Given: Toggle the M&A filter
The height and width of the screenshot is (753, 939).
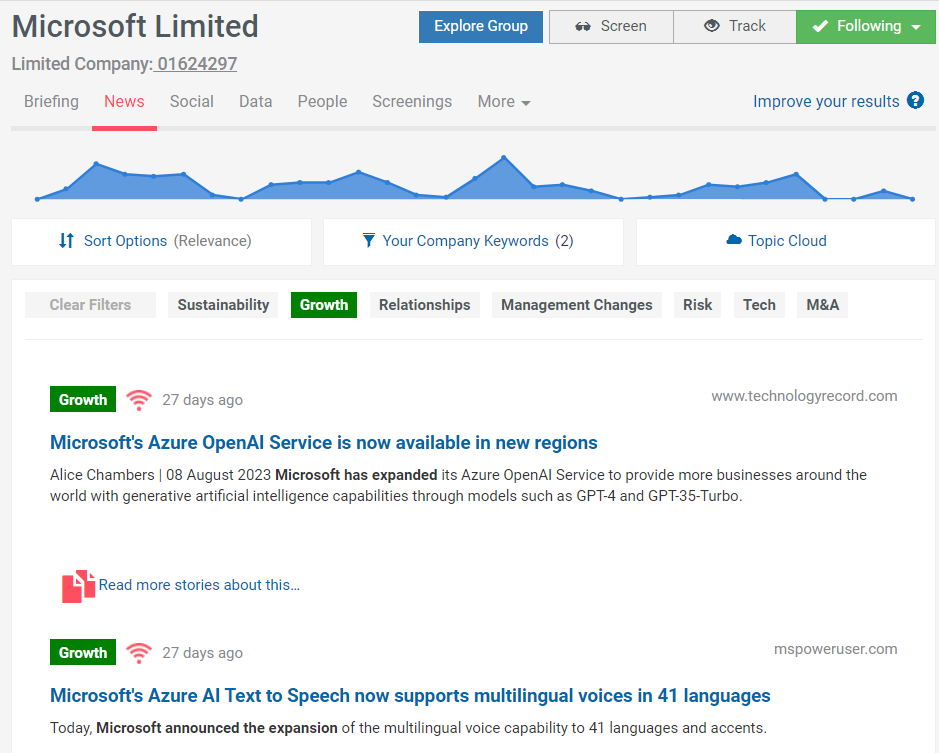Looking at the screenshot, I should [x=822, y=305].
